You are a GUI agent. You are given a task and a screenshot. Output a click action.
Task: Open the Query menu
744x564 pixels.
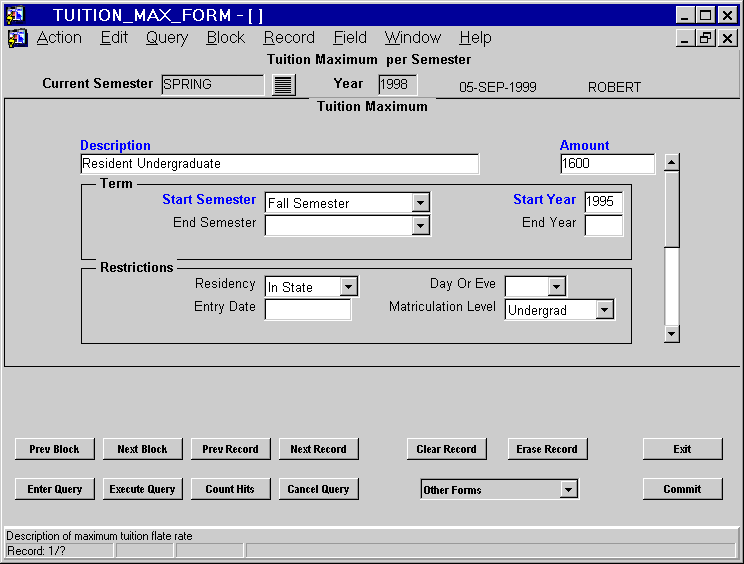pos(167,37)
